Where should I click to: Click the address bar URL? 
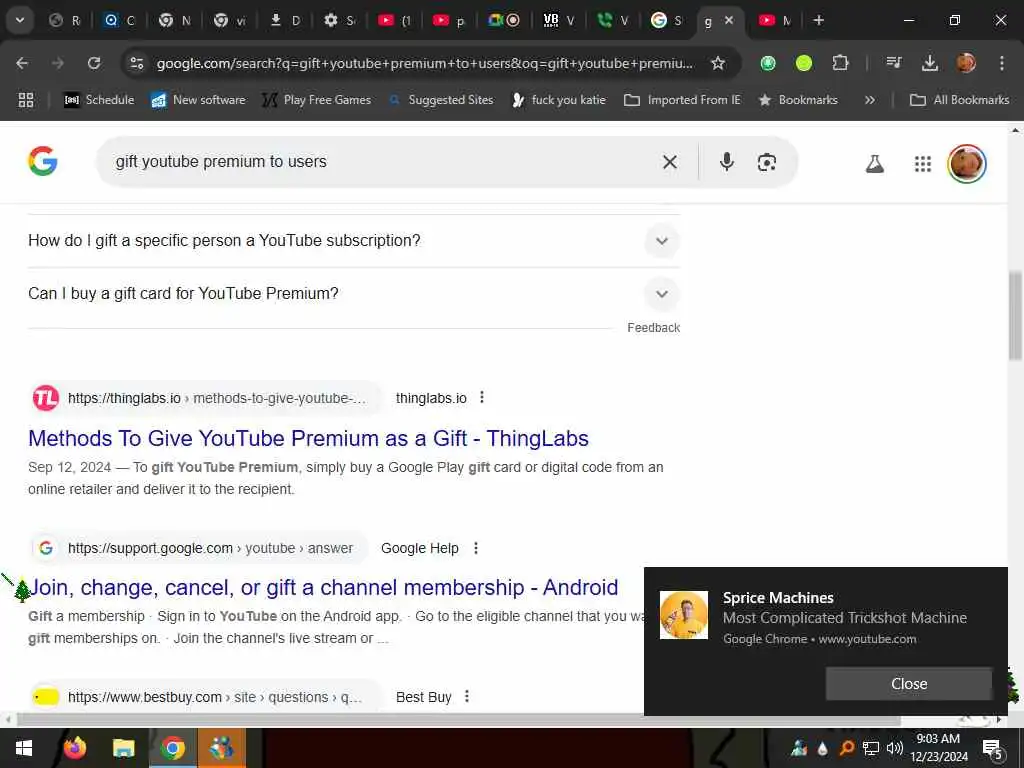[x=424, y=63]
